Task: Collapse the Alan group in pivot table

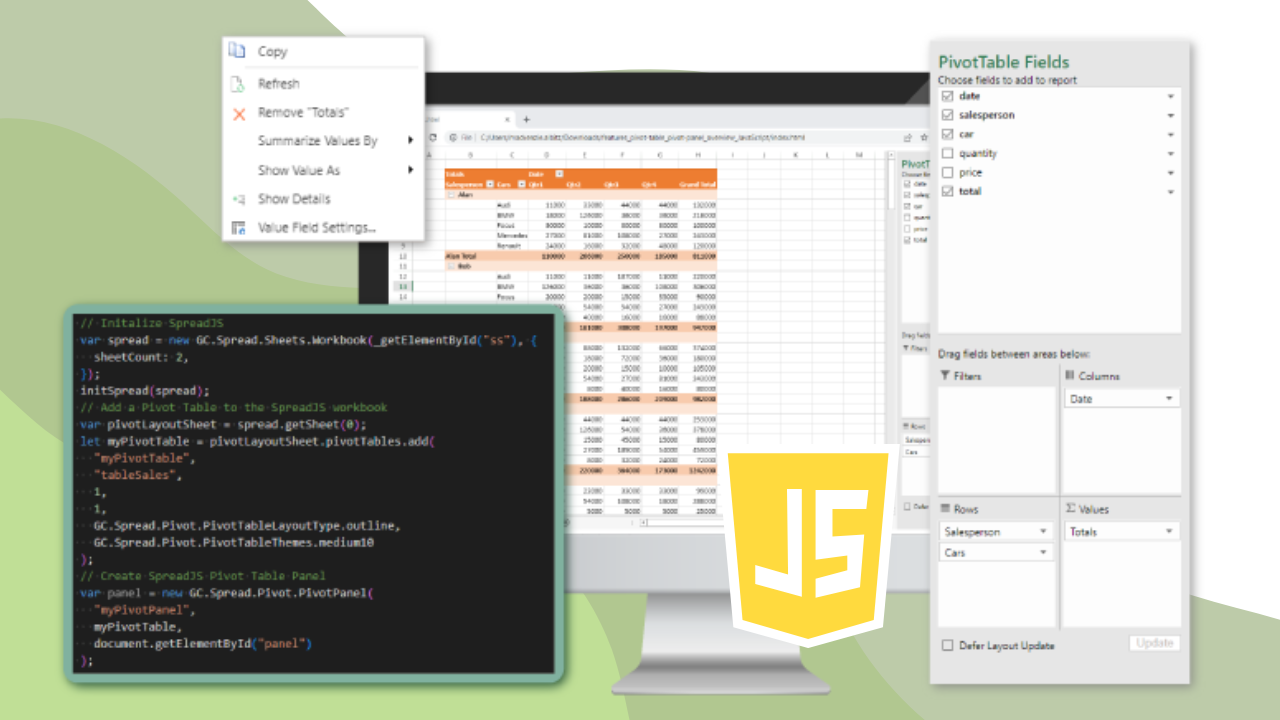Action: [x=451, y=195]
